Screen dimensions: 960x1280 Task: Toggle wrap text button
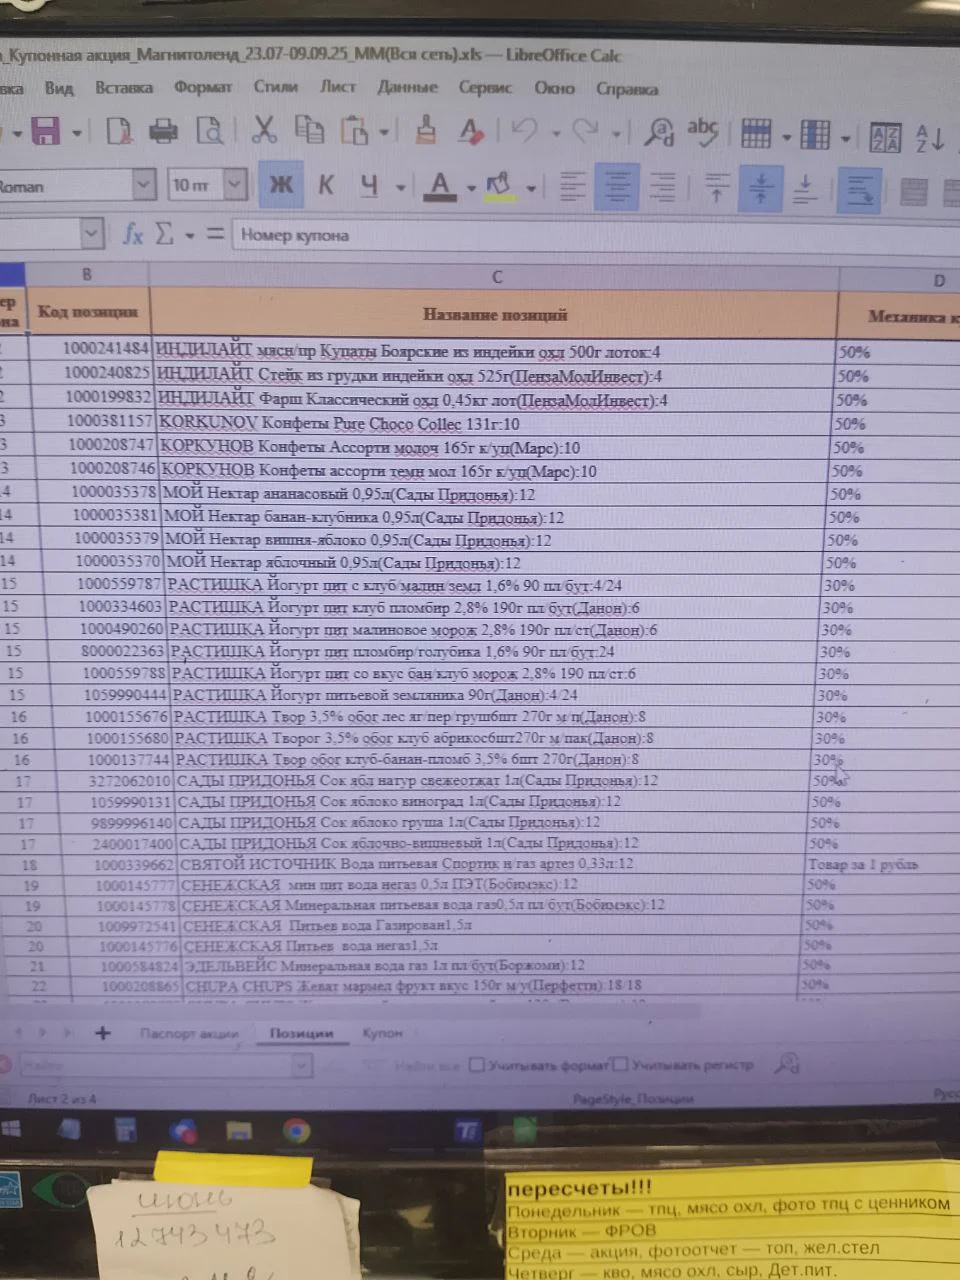tap(859, 190)
